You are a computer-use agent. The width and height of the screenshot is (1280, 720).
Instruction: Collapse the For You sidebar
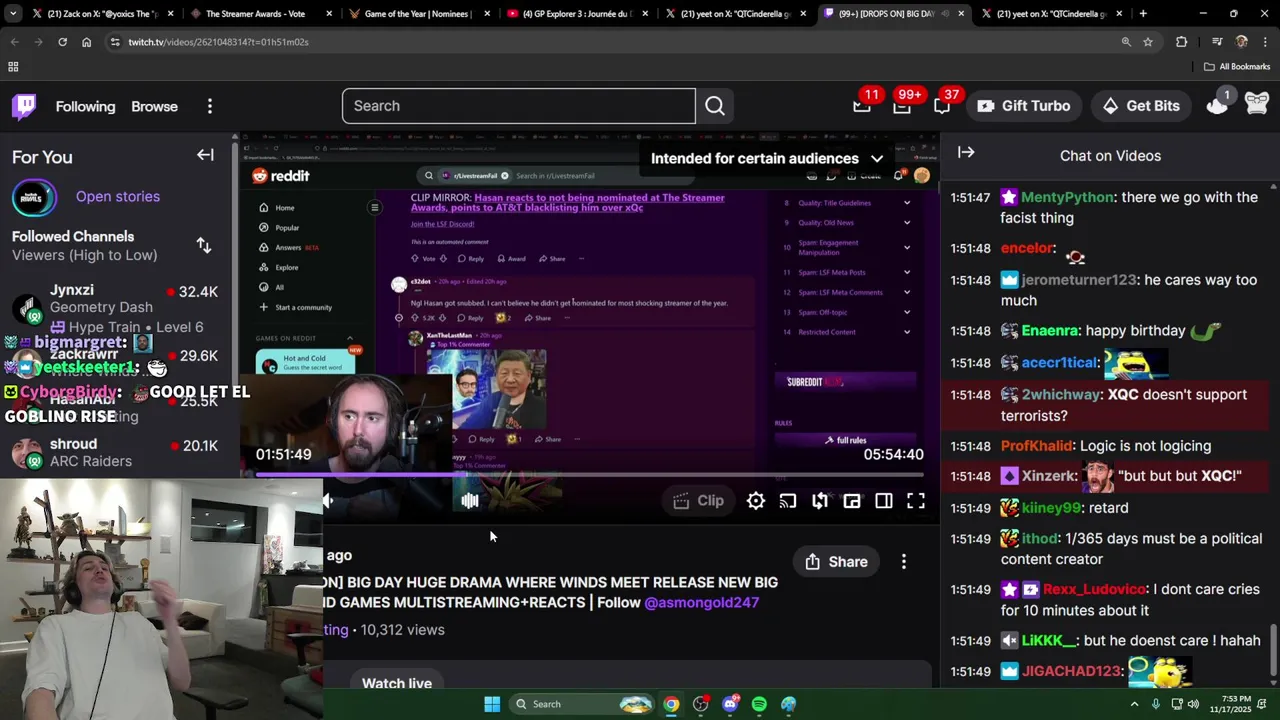pos(205,155)
